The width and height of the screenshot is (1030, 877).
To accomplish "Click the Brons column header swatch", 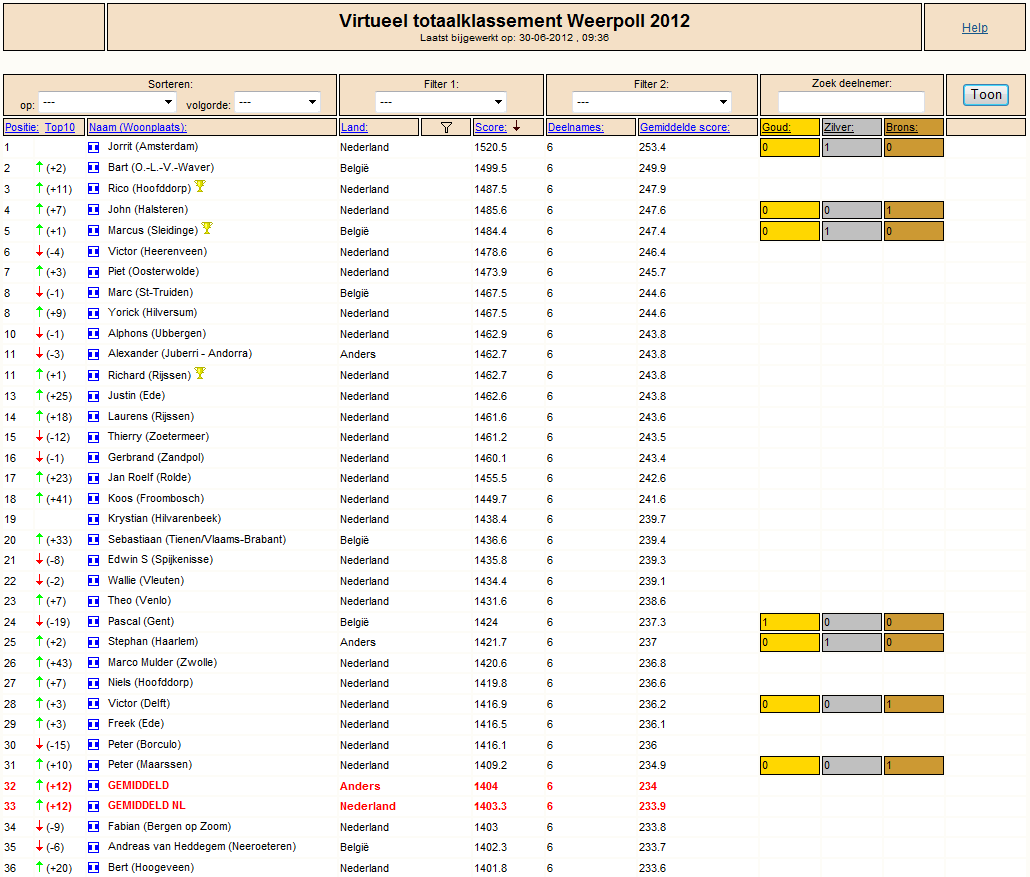I will tap(914, 127).
